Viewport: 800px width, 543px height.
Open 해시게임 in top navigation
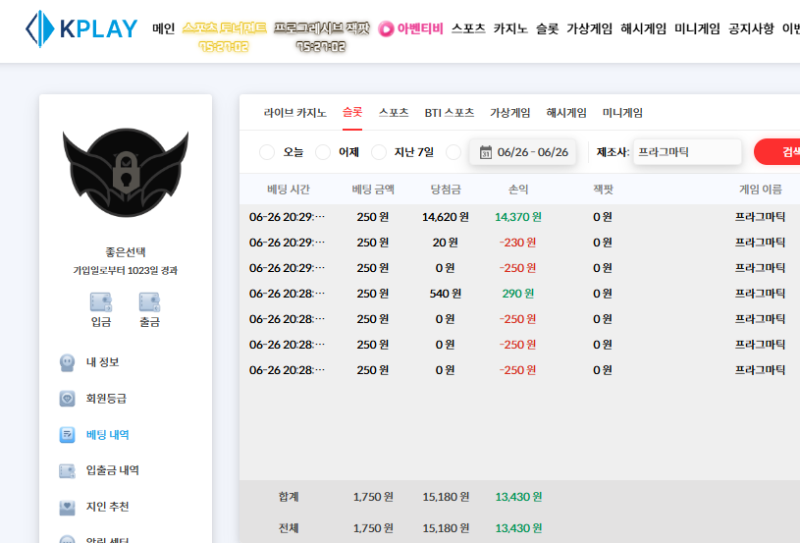(643, 29)
